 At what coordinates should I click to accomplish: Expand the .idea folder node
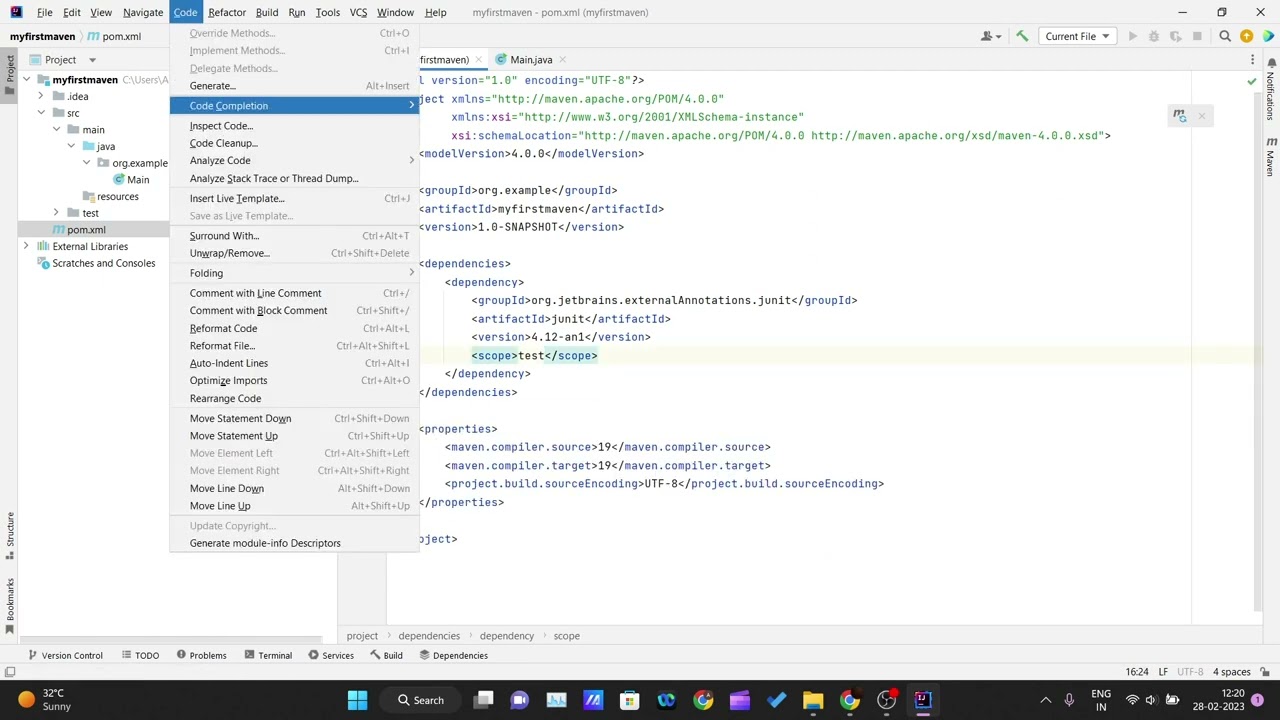tap(41, 97)
